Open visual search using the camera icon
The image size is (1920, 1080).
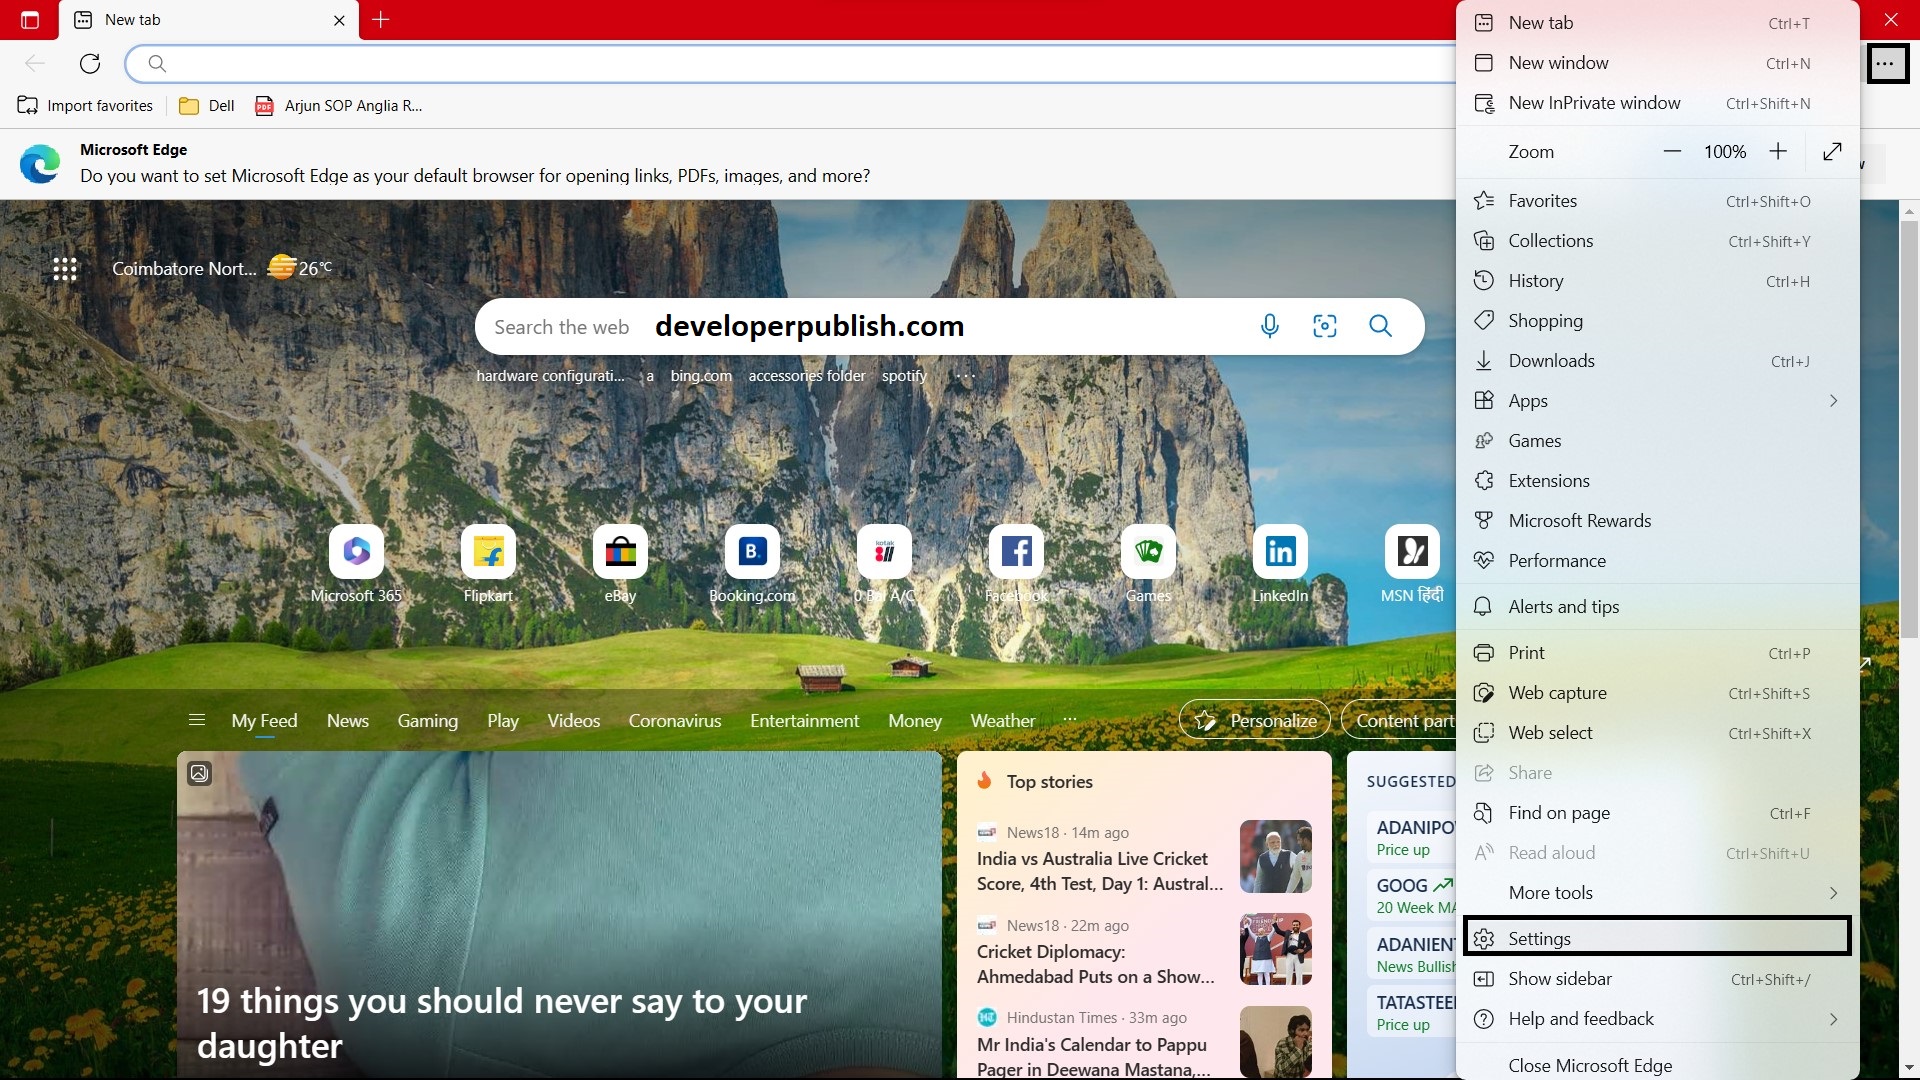pyautogui.click(x=1324, y=326)
